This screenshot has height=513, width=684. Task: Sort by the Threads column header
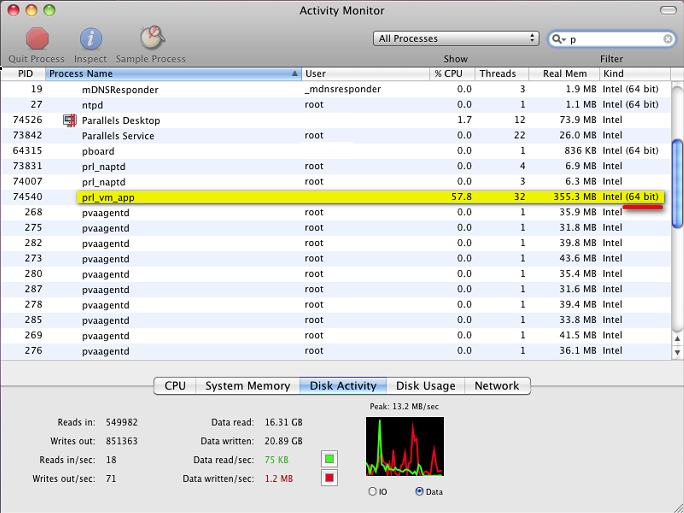502,74
